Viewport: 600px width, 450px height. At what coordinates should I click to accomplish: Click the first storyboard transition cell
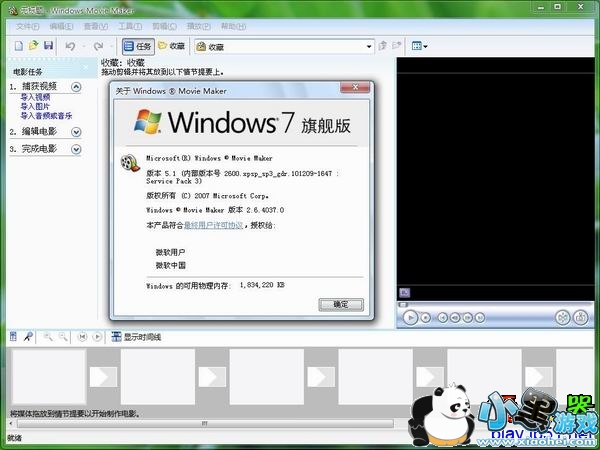[x=103, y=377]
